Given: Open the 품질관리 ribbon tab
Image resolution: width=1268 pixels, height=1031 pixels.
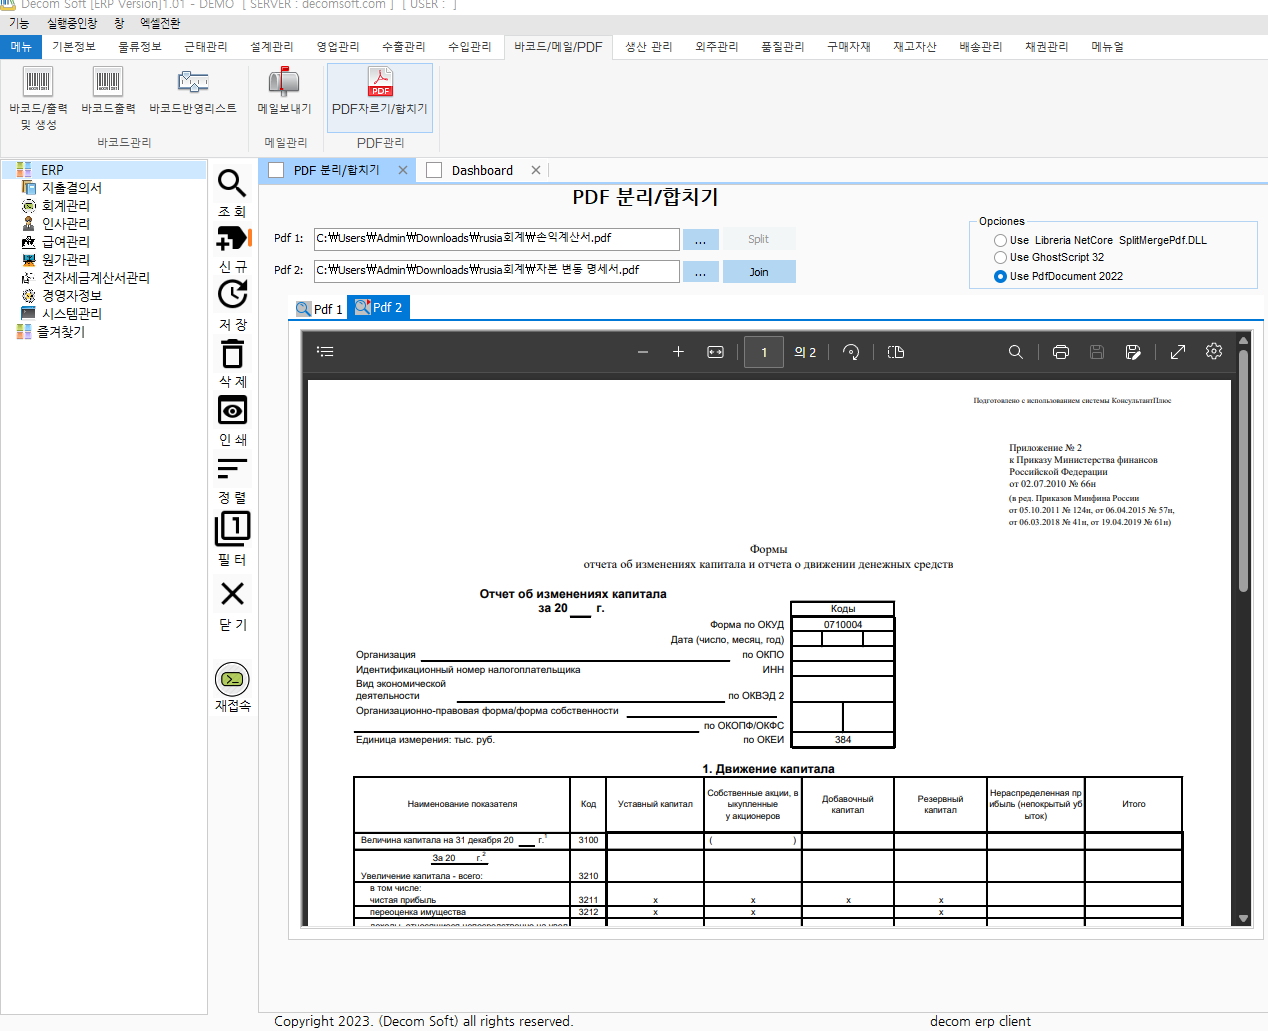Looking at the screenshot, I should [x=782, y=47].
